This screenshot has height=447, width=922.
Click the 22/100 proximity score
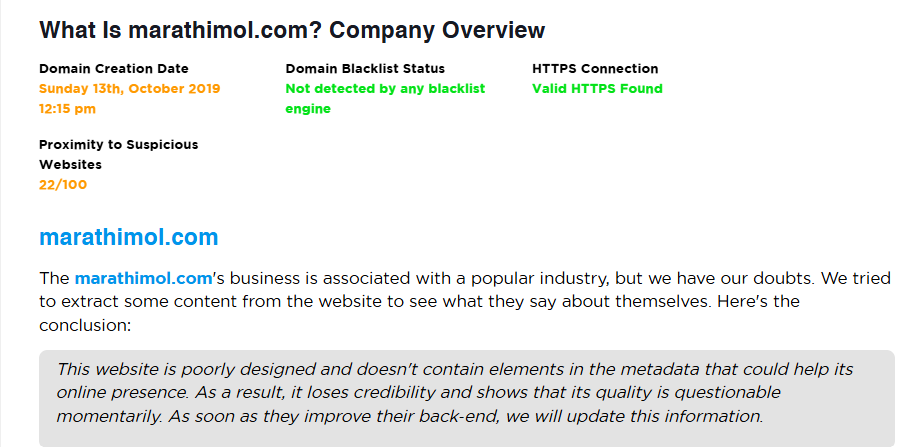pos(63,185)
